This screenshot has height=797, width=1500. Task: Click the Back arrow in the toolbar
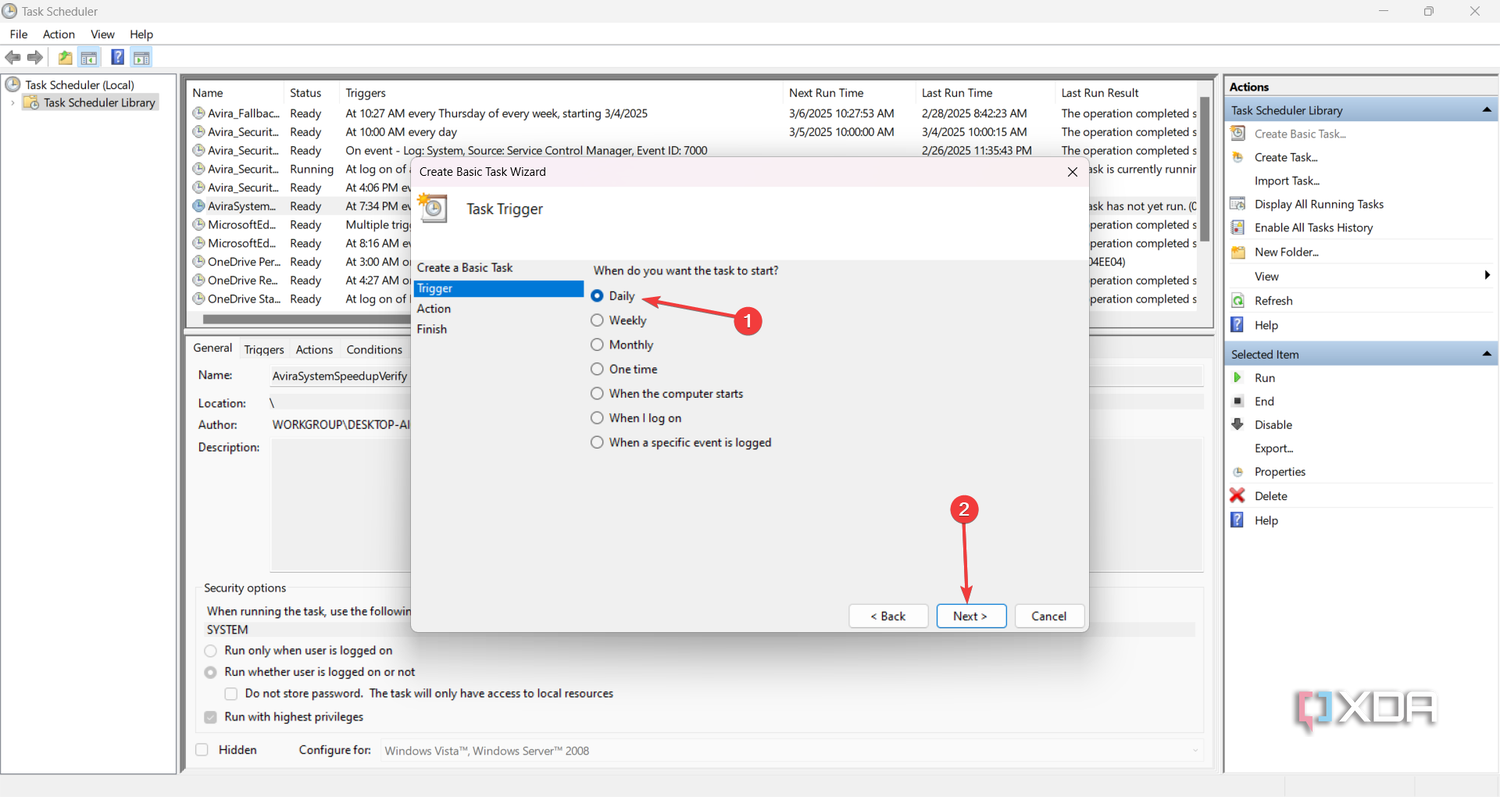point(13,58)
